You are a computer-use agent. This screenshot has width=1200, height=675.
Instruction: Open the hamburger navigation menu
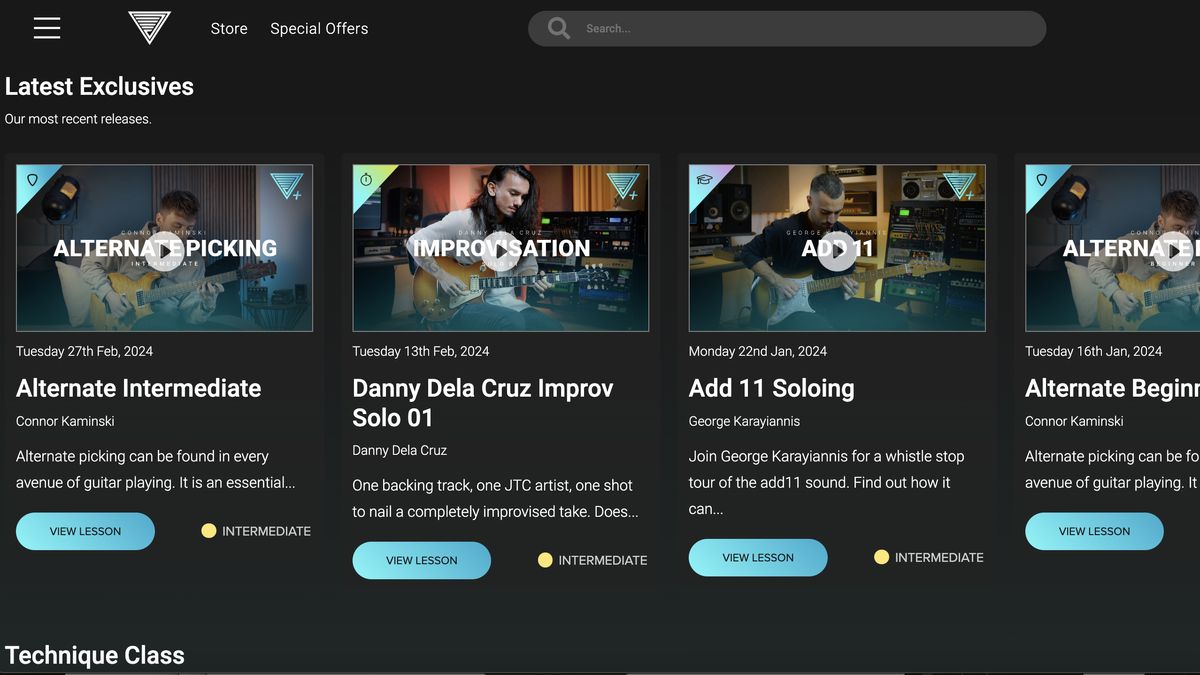pos(47,28)
